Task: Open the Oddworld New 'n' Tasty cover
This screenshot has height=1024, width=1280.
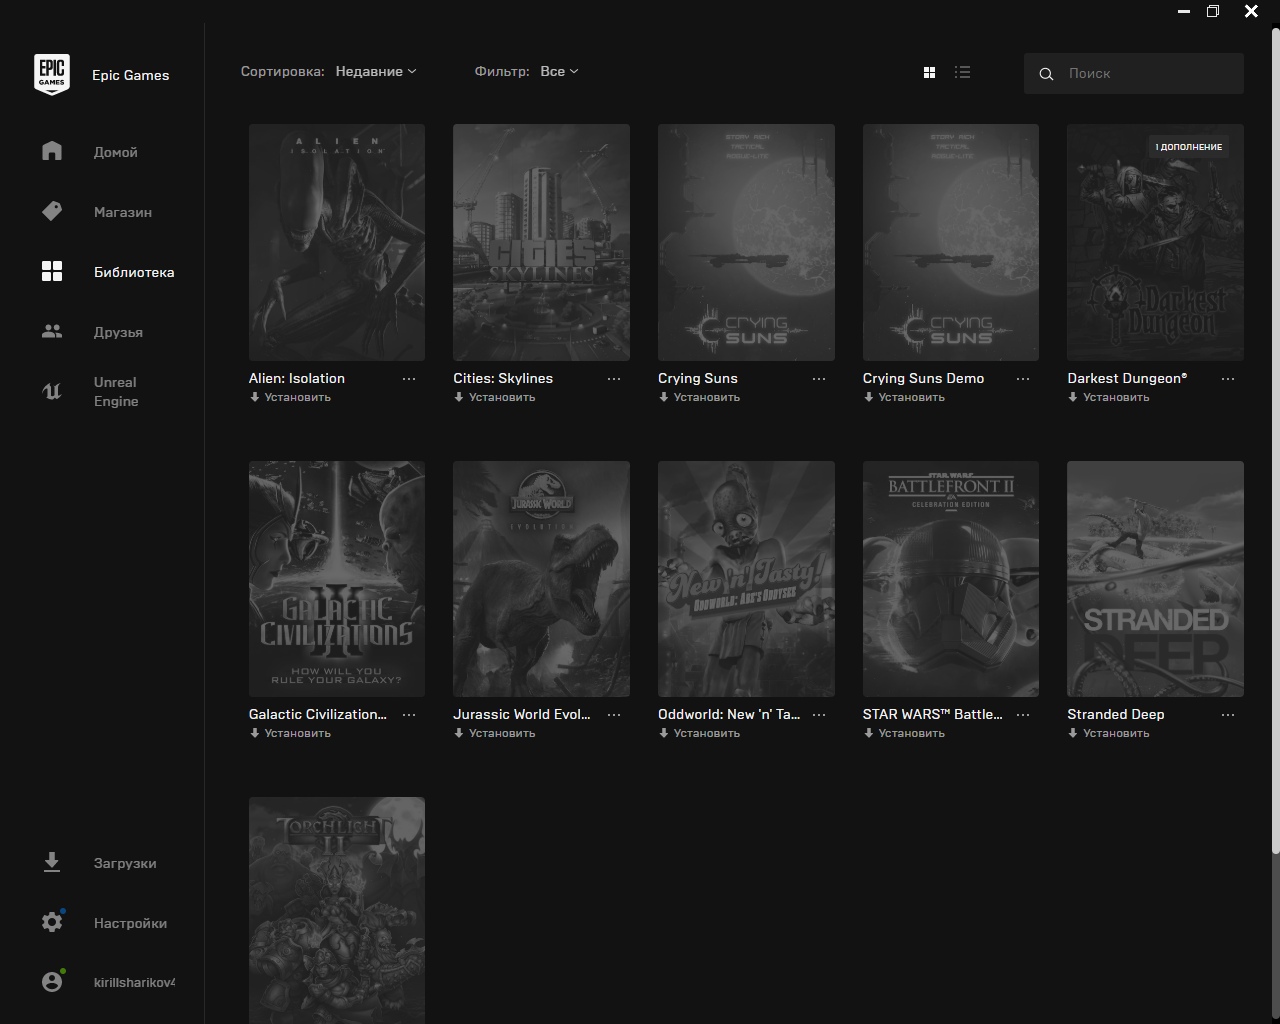Action: point(746,579)
